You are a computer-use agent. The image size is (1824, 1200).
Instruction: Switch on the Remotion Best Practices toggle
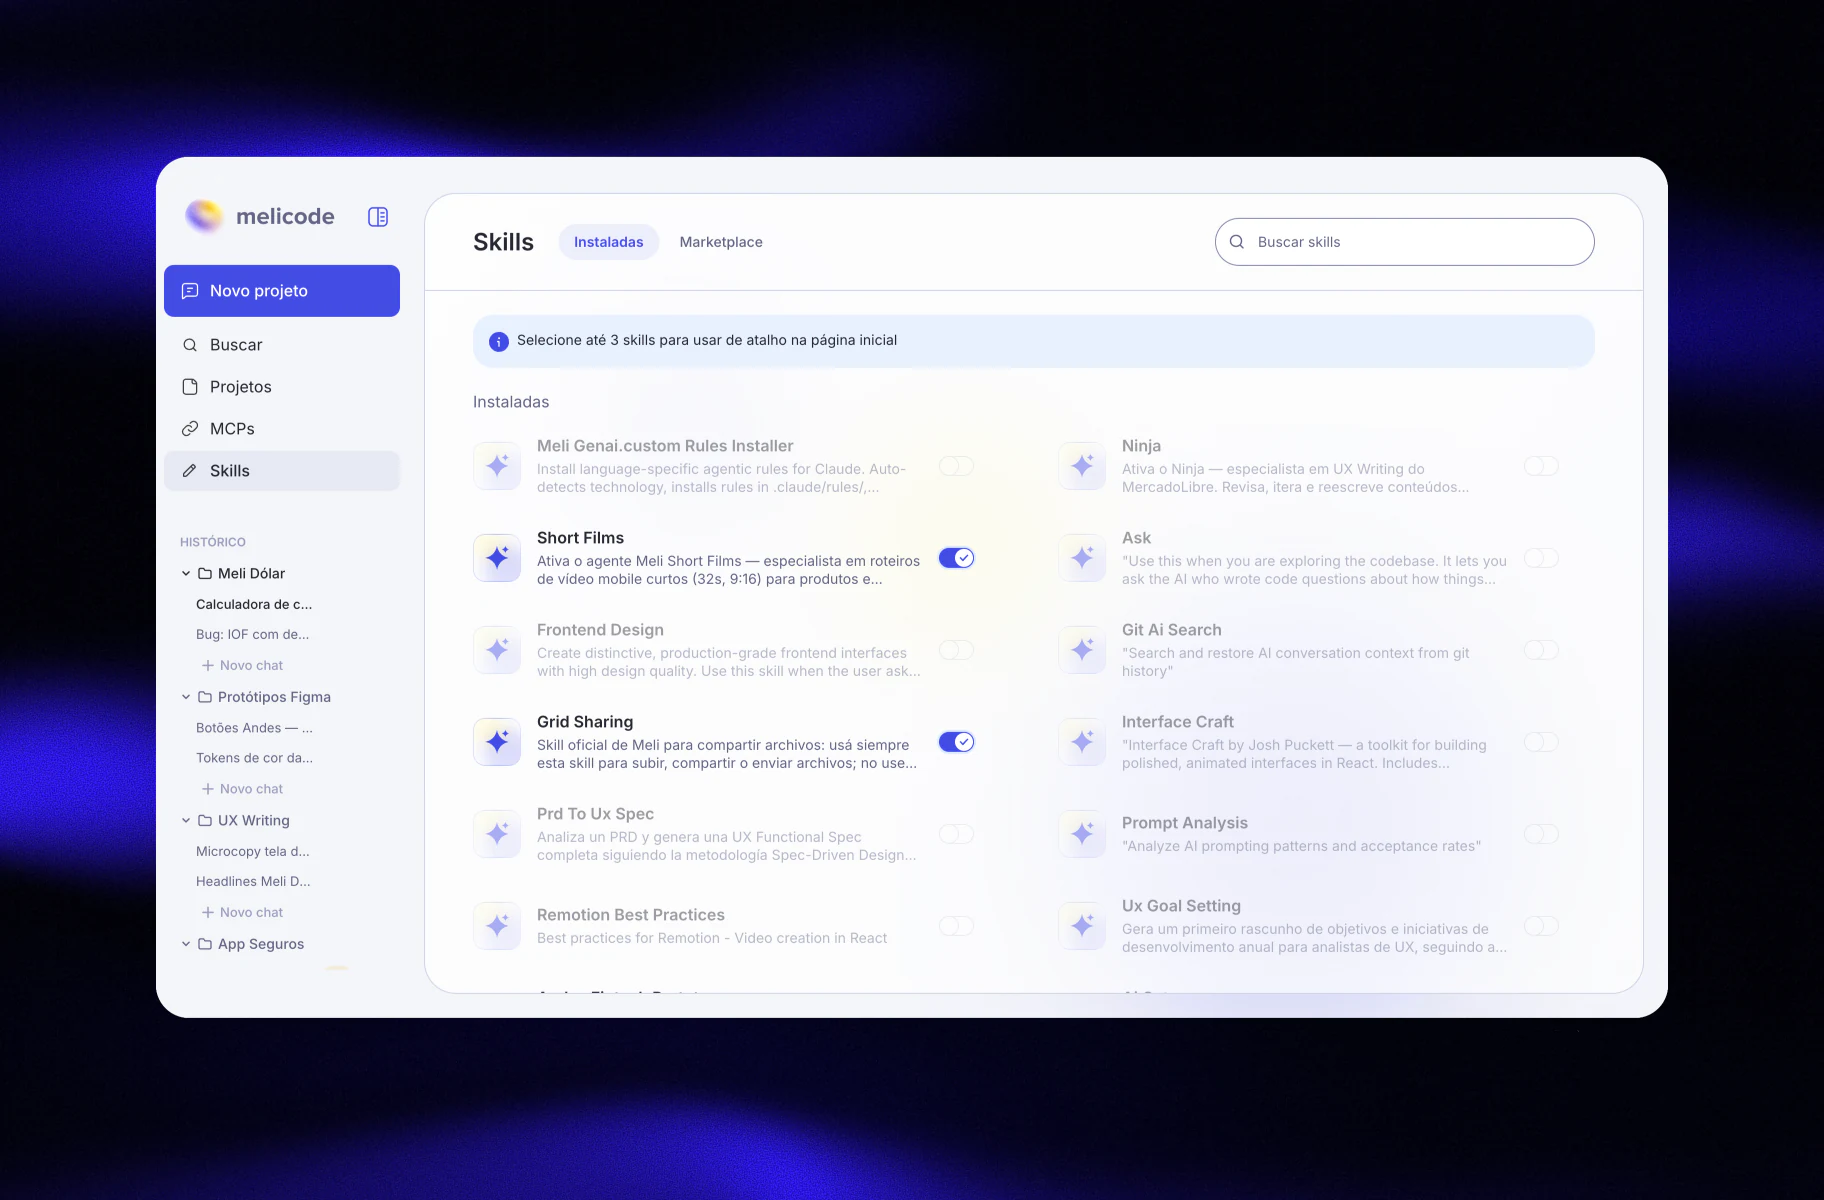(956, 926)
